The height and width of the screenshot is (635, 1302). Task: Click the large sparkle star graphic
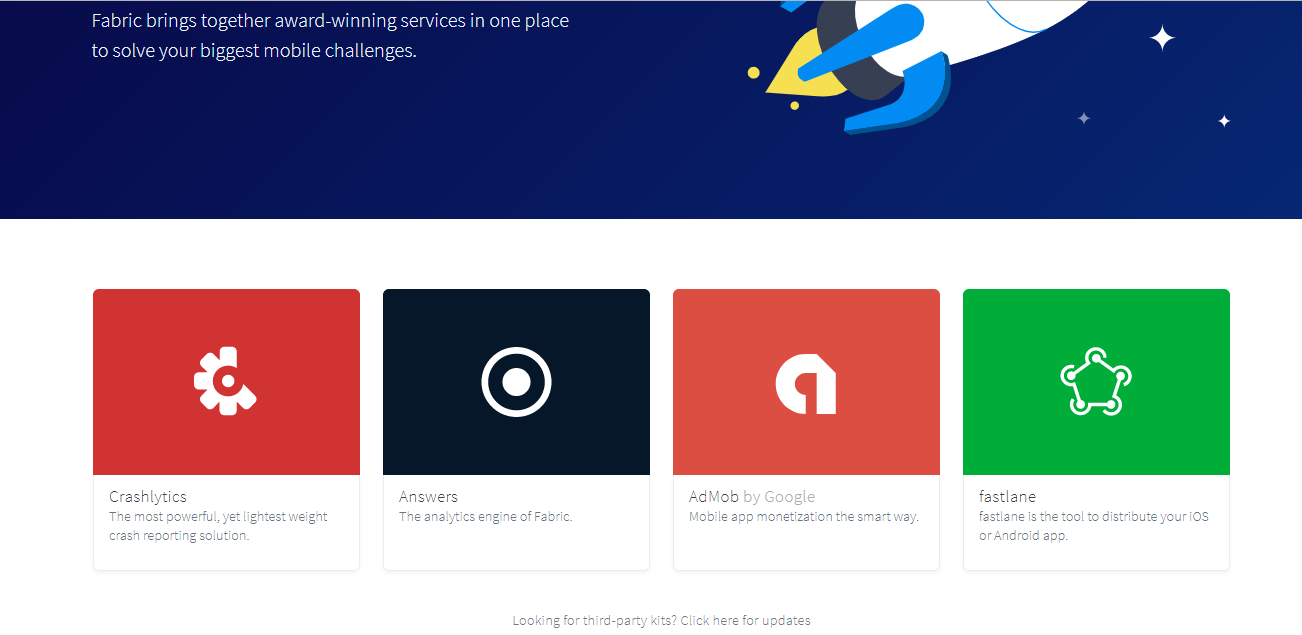tap(1162, 38)
